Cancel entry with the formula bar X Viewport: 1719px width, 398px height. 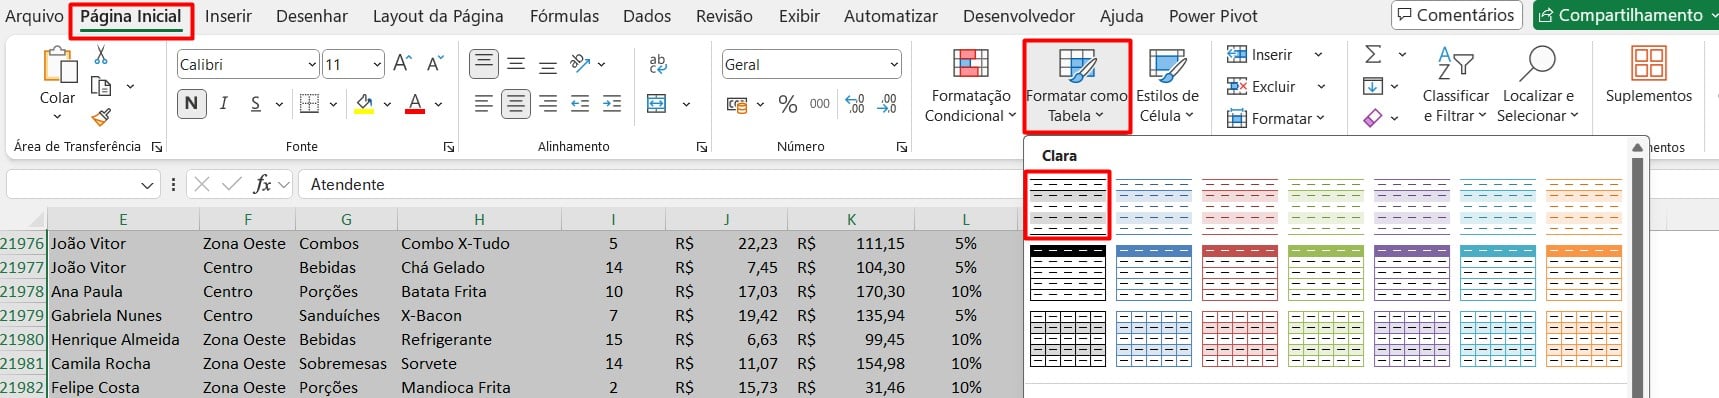202,184
